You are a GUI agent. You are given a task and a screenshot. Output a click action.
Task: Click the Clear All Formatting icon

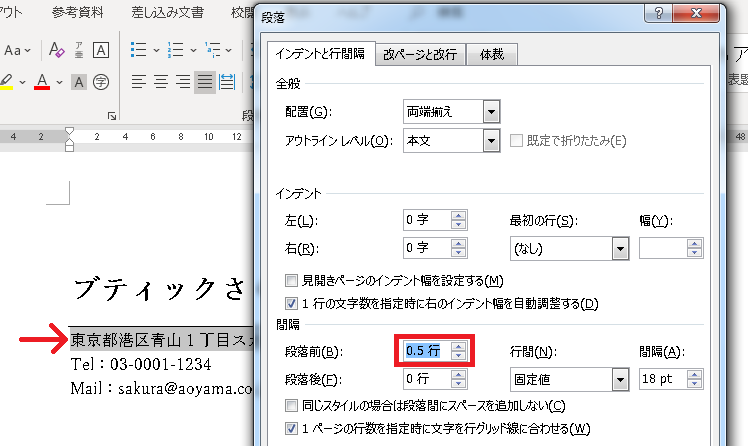click(57, 50)
